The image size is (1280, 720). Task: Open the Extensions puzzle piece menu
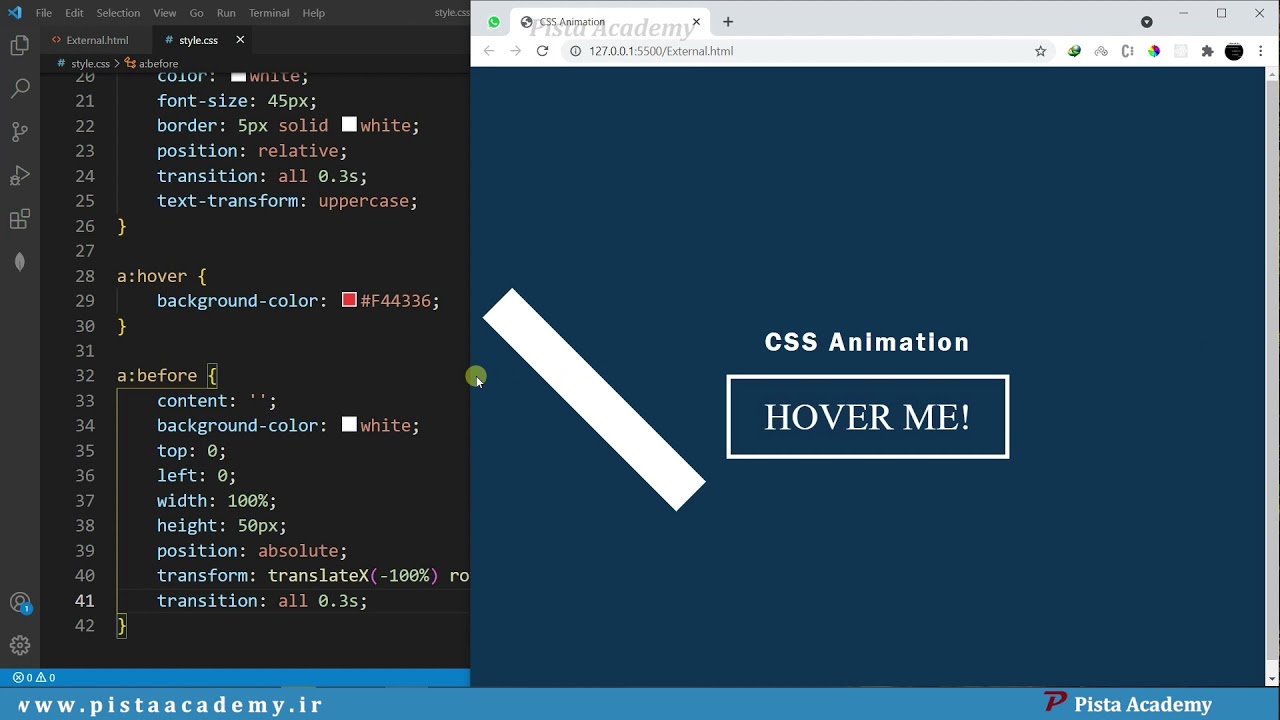tap(1207, 51)
